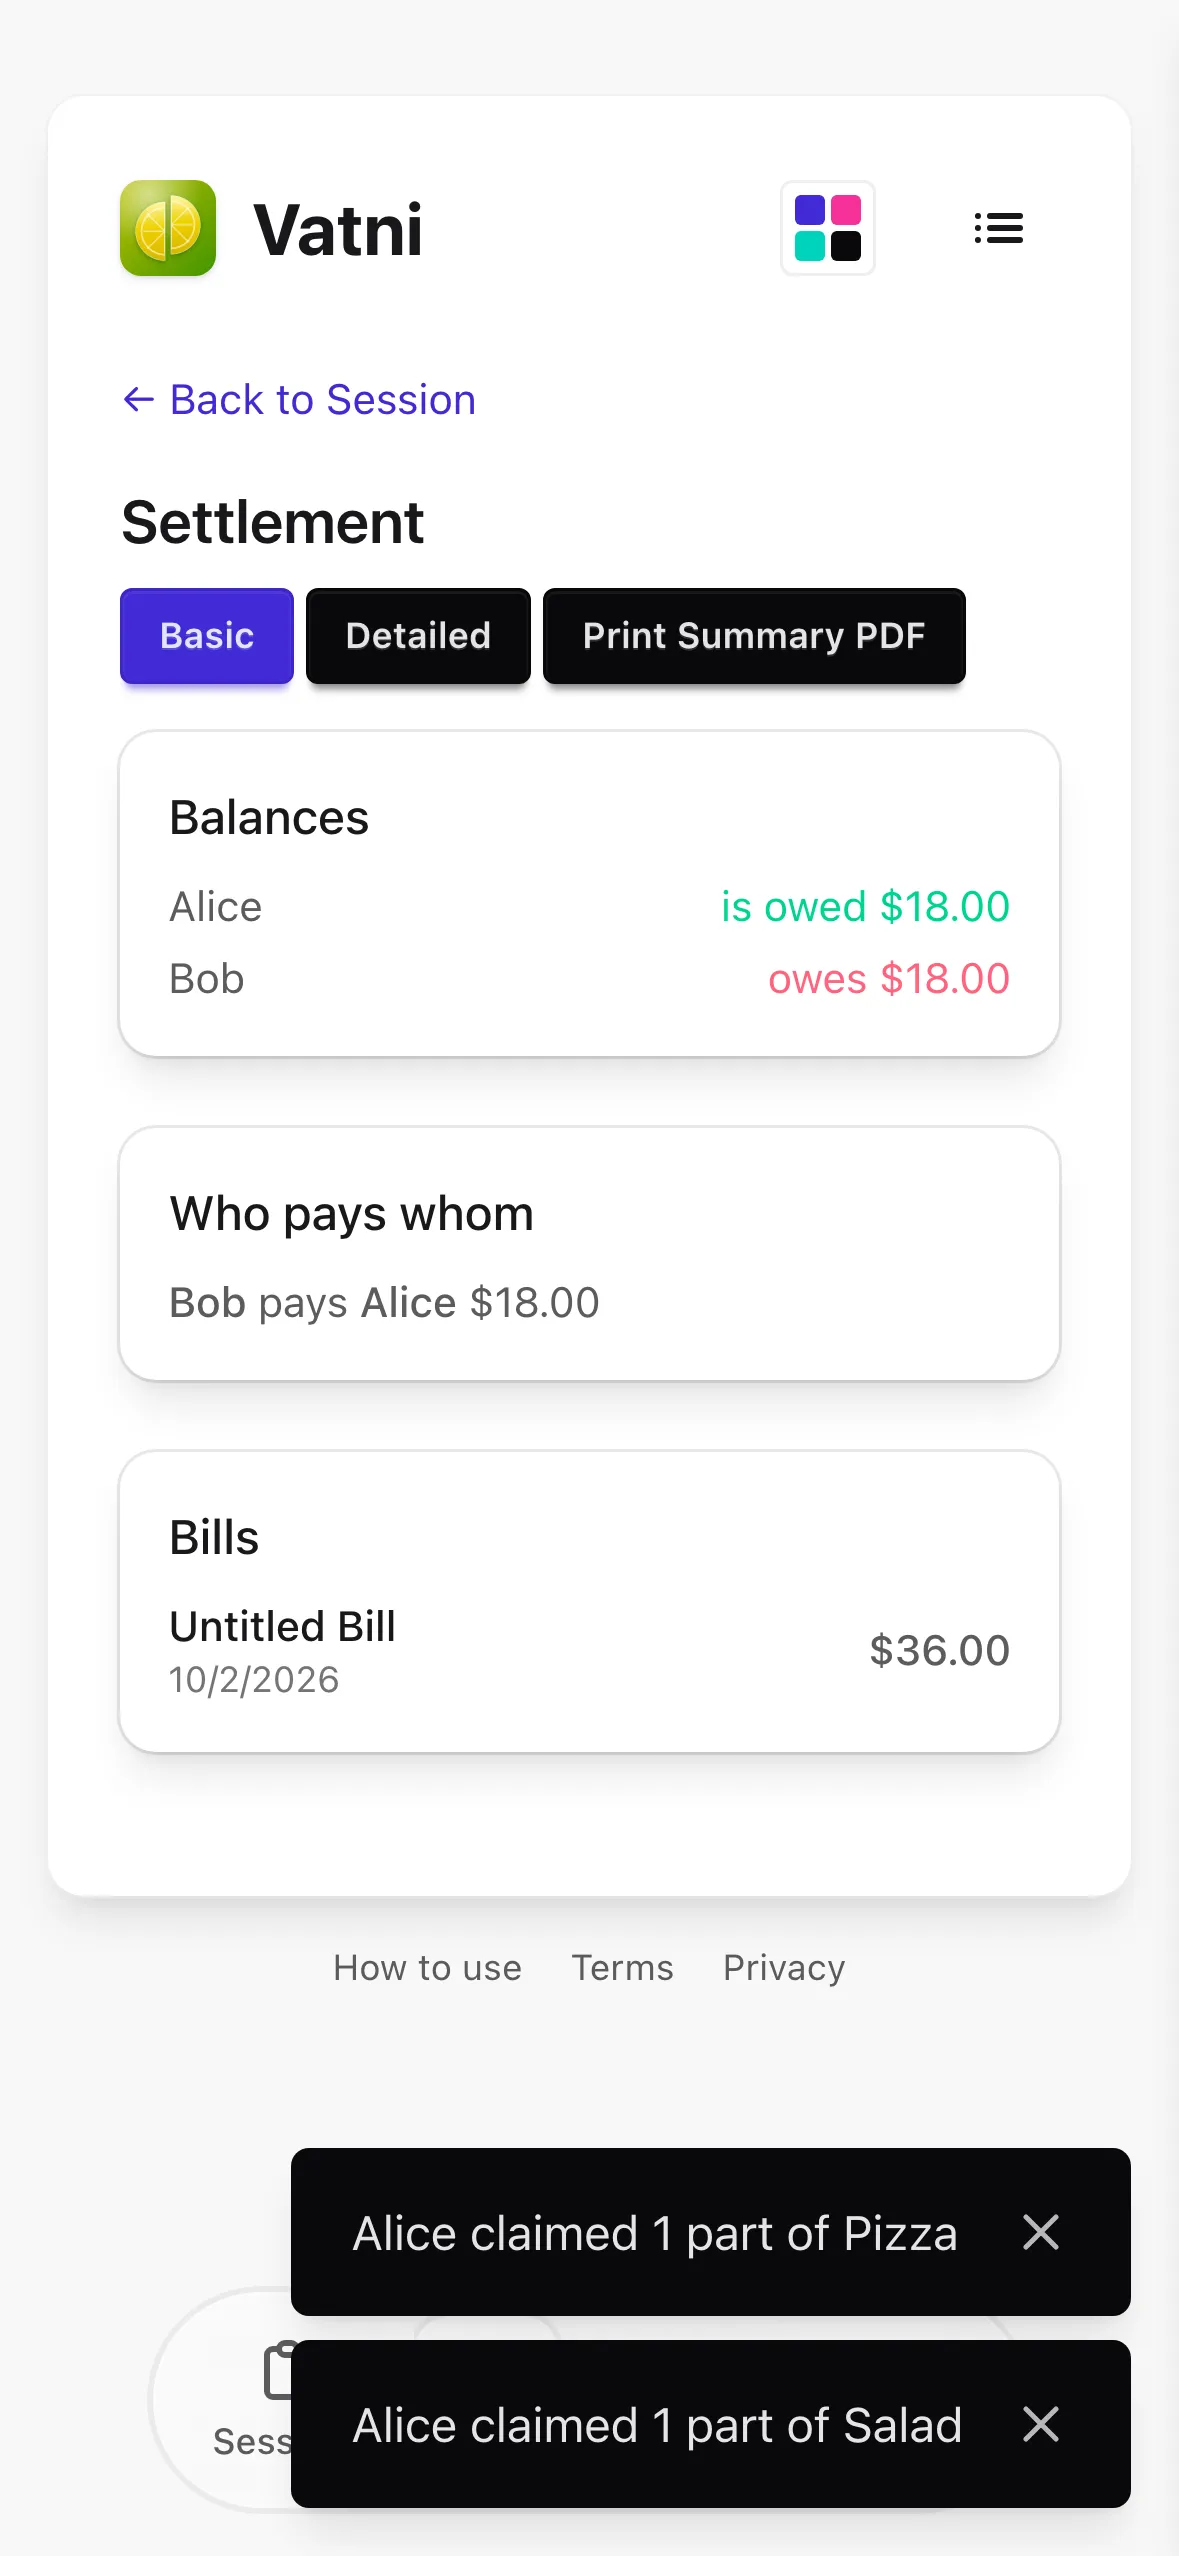Select Alice's is owed $18.00 balance row

pos(589,907)
